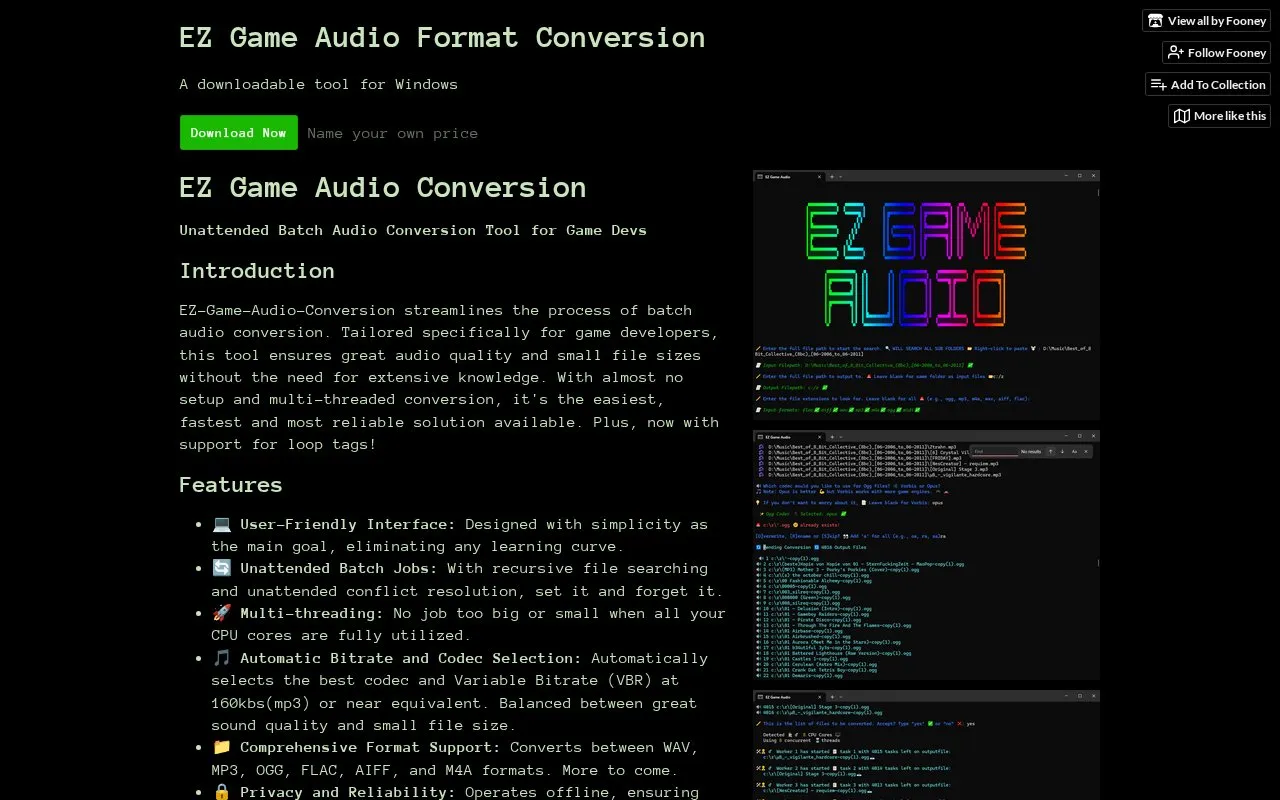Click the itch.io icon beside View all
Screen dimensions: 1280x800
pos(1156,21)
